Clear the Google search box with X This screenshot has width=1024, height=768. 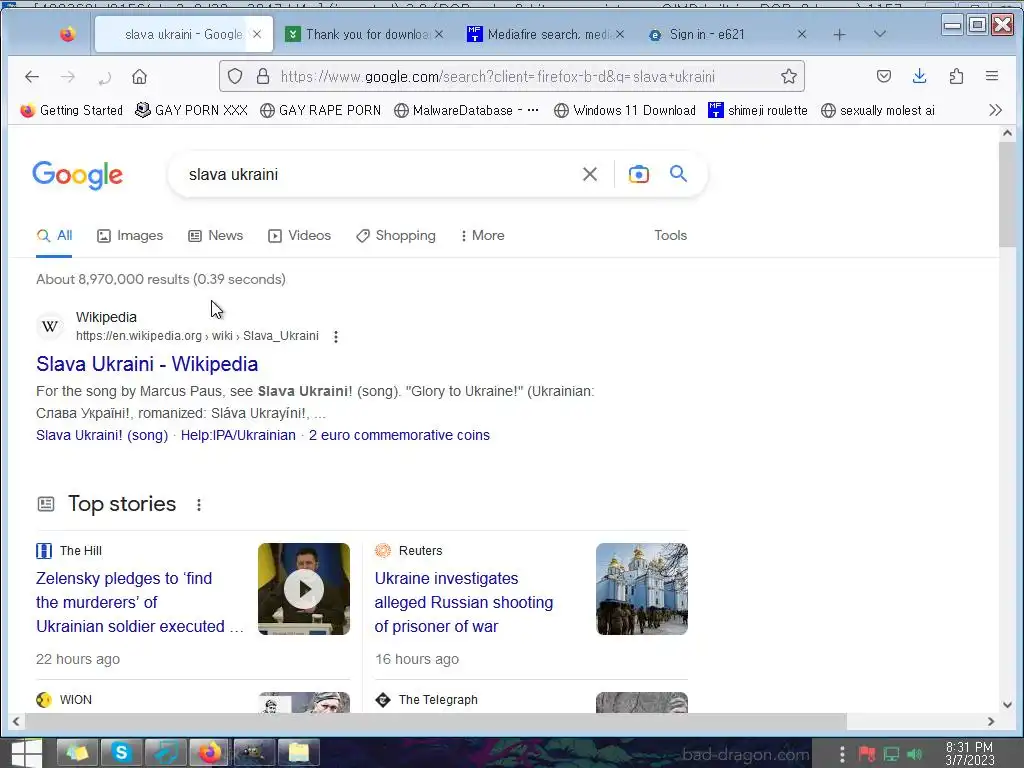coord(590,174)
